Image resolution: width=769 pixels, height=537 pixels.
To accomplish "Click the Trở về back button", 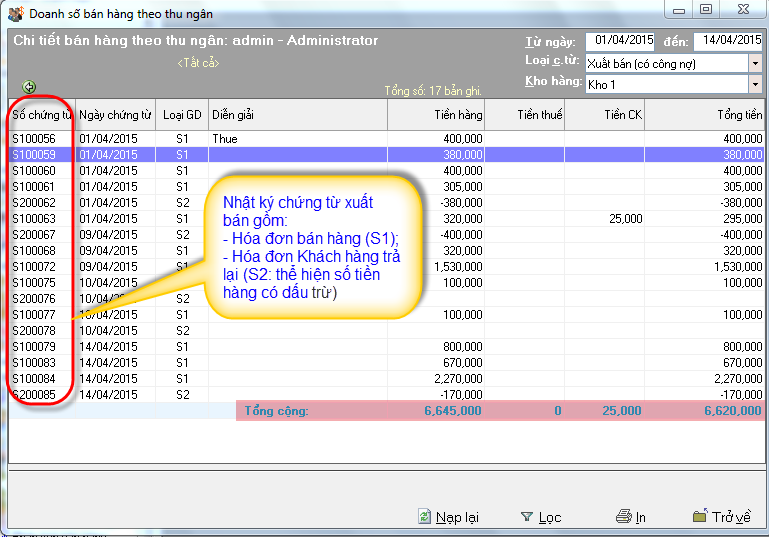I will 721,517.
